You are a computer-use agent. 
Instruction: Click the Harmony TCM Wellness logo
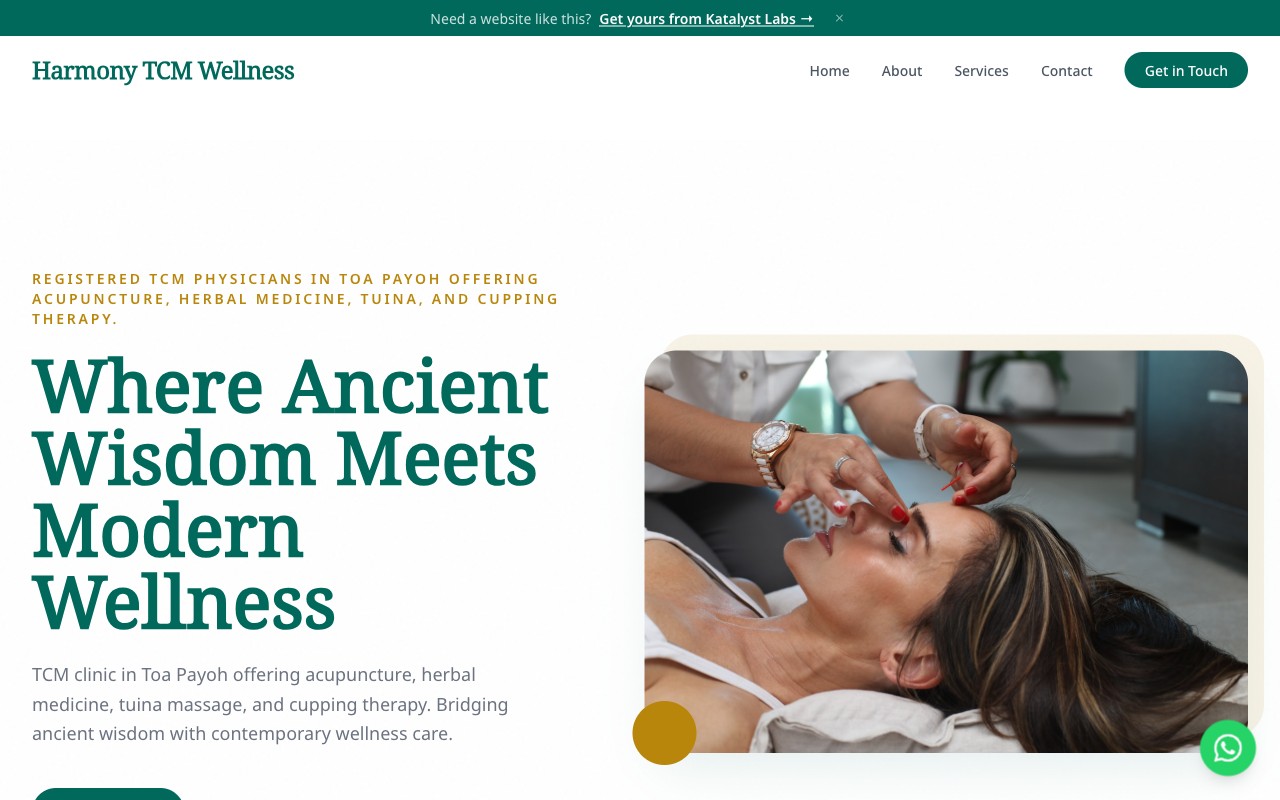pos(163,71)
